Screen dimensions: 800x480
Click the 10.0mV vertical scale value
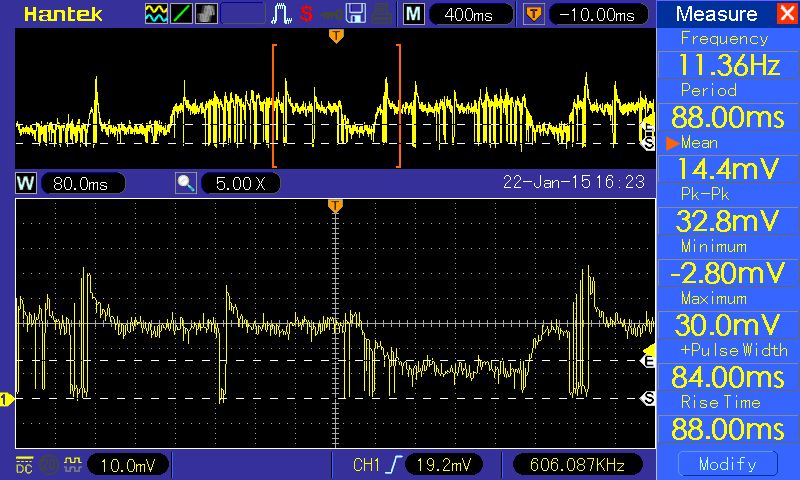(128, 465)
